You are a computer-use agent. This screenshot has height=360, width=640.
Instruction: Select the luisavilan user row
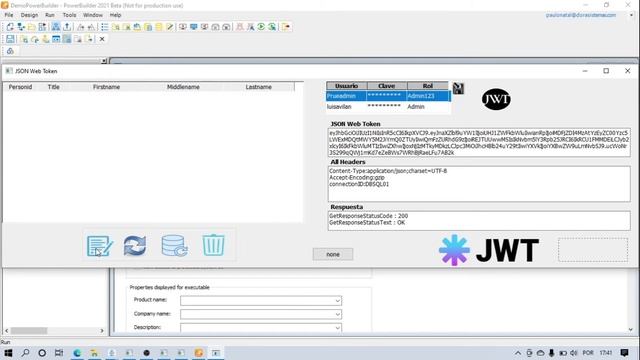(x=388, y=107)
